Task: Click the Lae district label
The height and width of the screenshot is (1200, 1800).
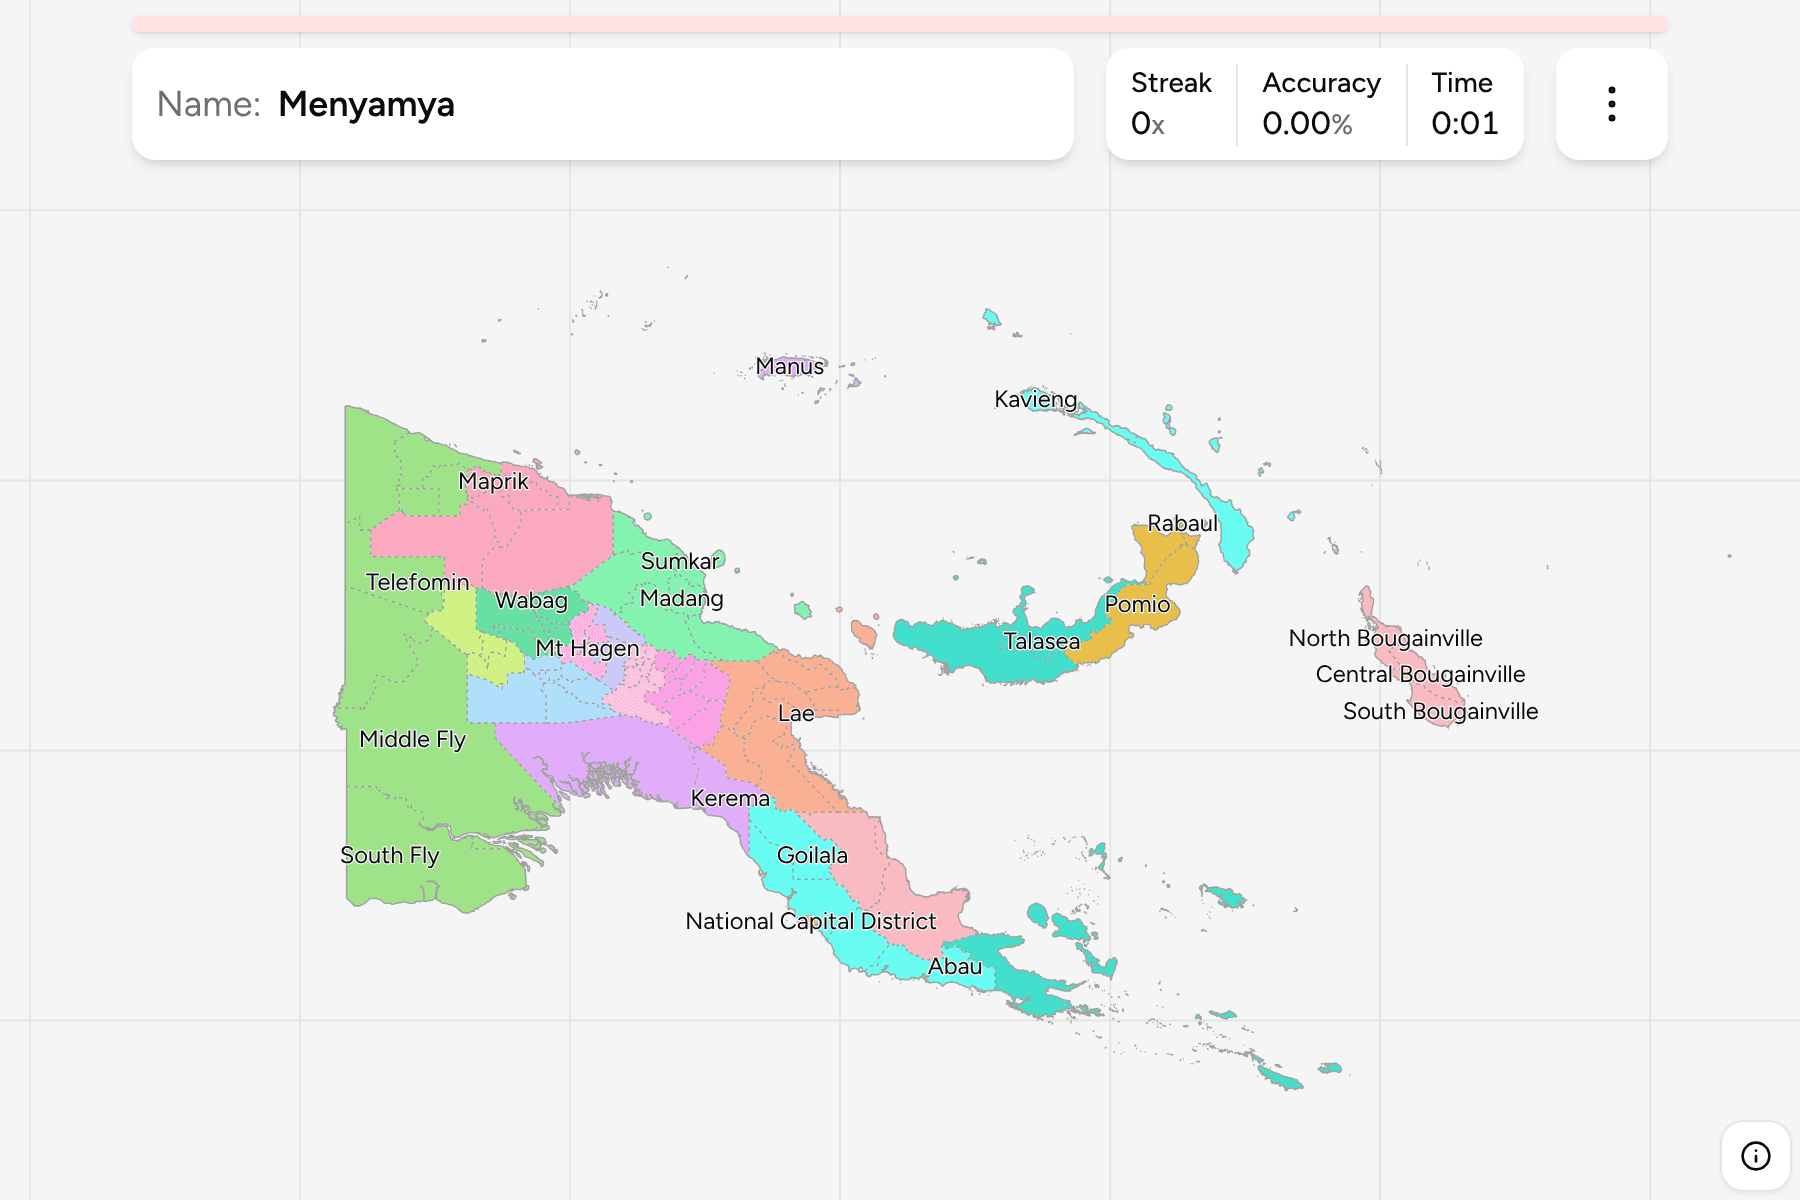Action: point(796,713)
